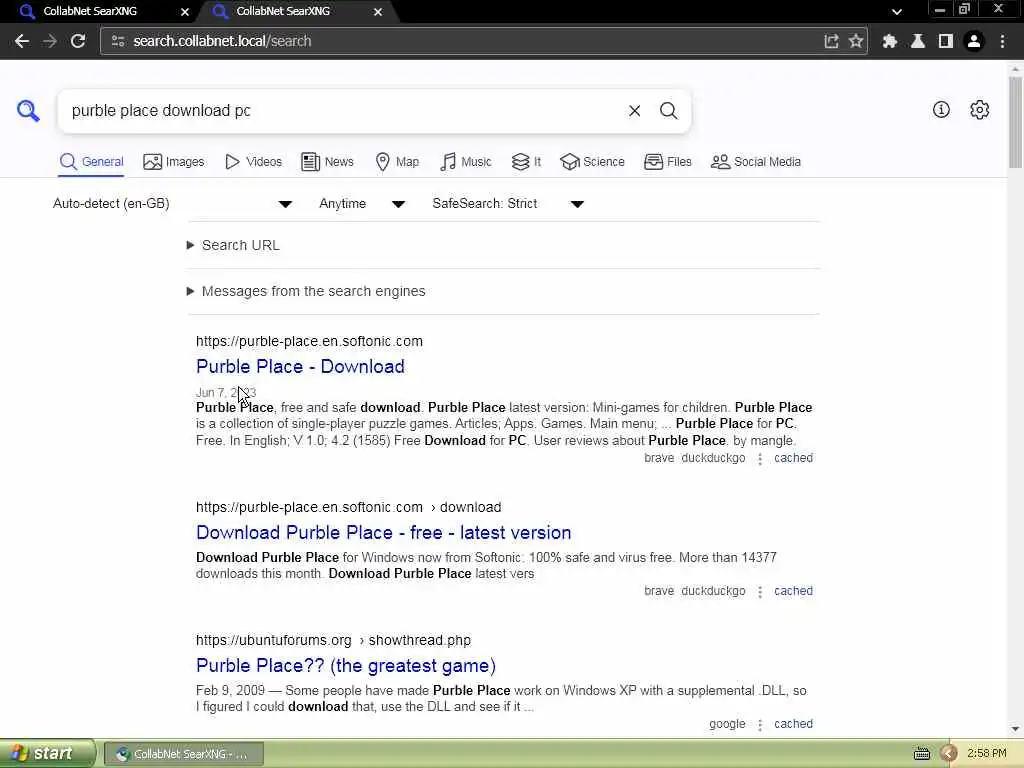
Task: Close the second CollabNet SearXNG tab
Action: 377,12
